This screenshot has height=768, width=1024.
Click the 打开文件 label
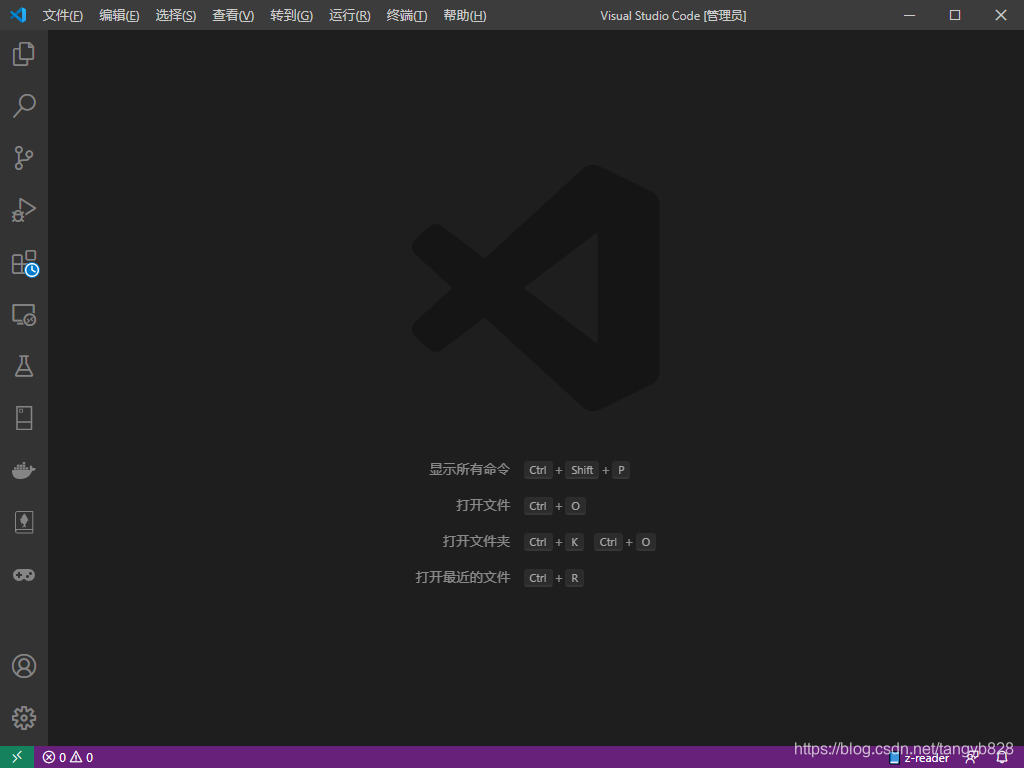coord(483,505)
